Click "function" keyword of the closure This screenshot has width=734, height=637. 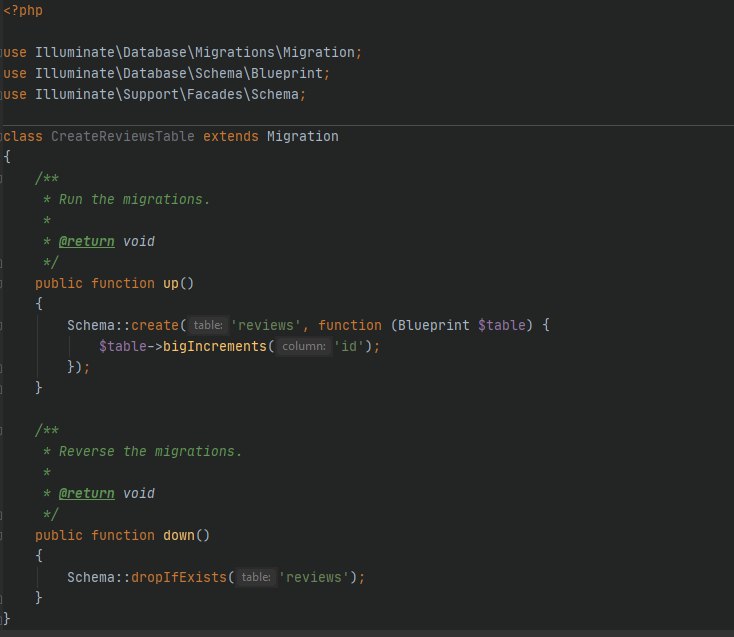point(350,325)
